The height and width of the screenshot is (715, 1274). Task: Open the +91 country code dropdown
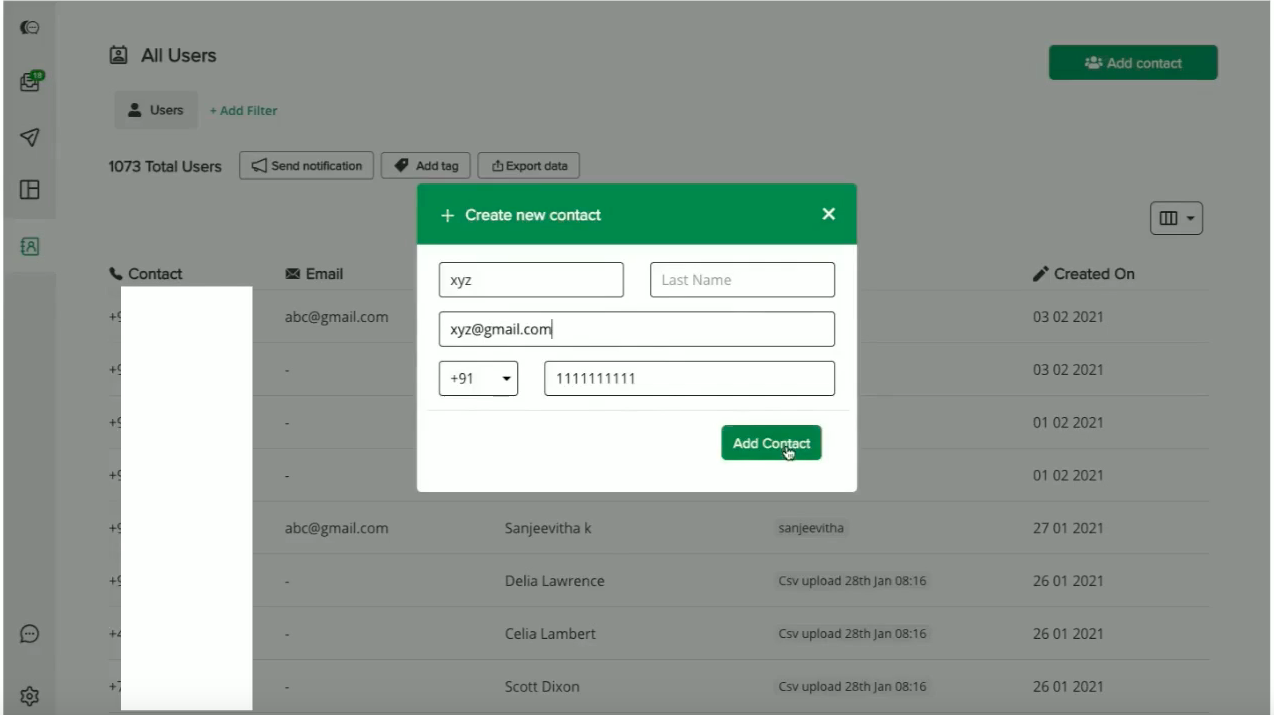coord(478,378)
